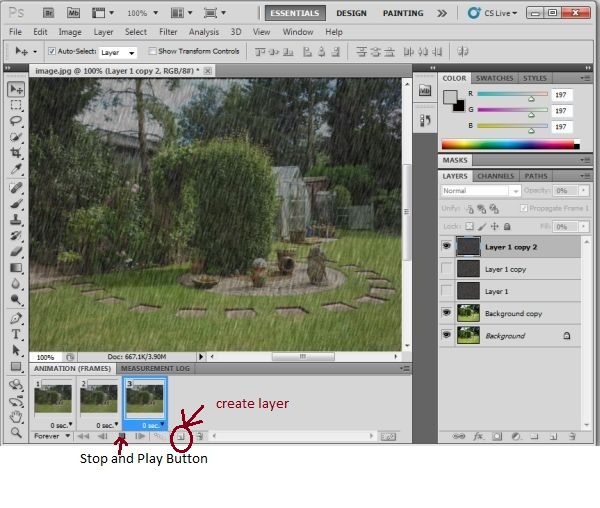Select the Blur tool

pos(16,283)
